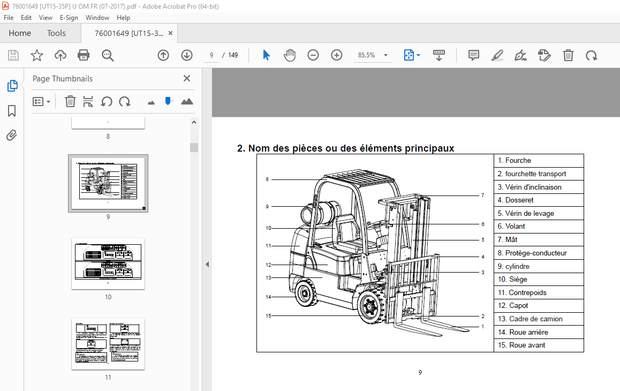Open Attachments paperclip panel
Viewport: 620px width, 391px height.
[x=12, y=136]
